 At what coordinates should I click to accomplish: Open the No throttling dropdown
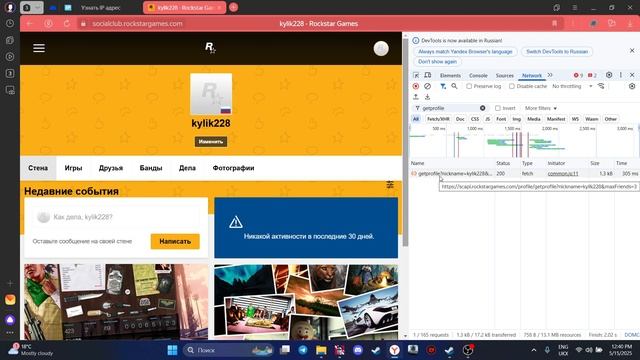(x=572, y=87)
